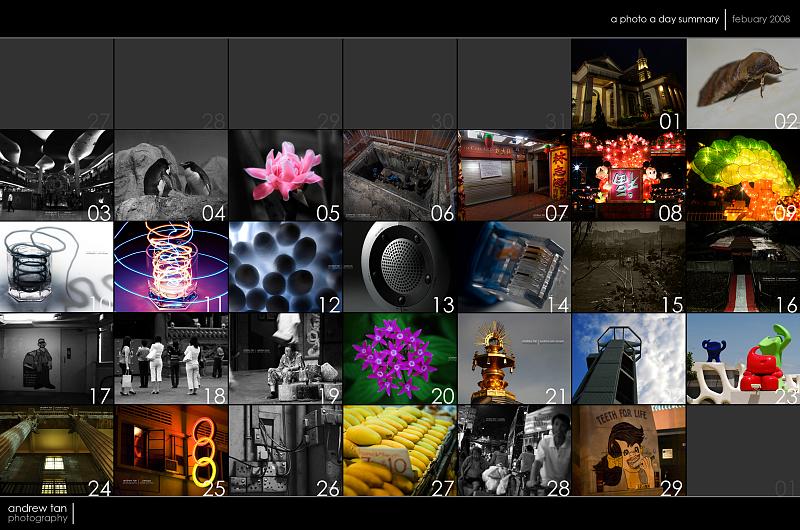Open the Teeth For Life poster photo

(x=628, y=450)
